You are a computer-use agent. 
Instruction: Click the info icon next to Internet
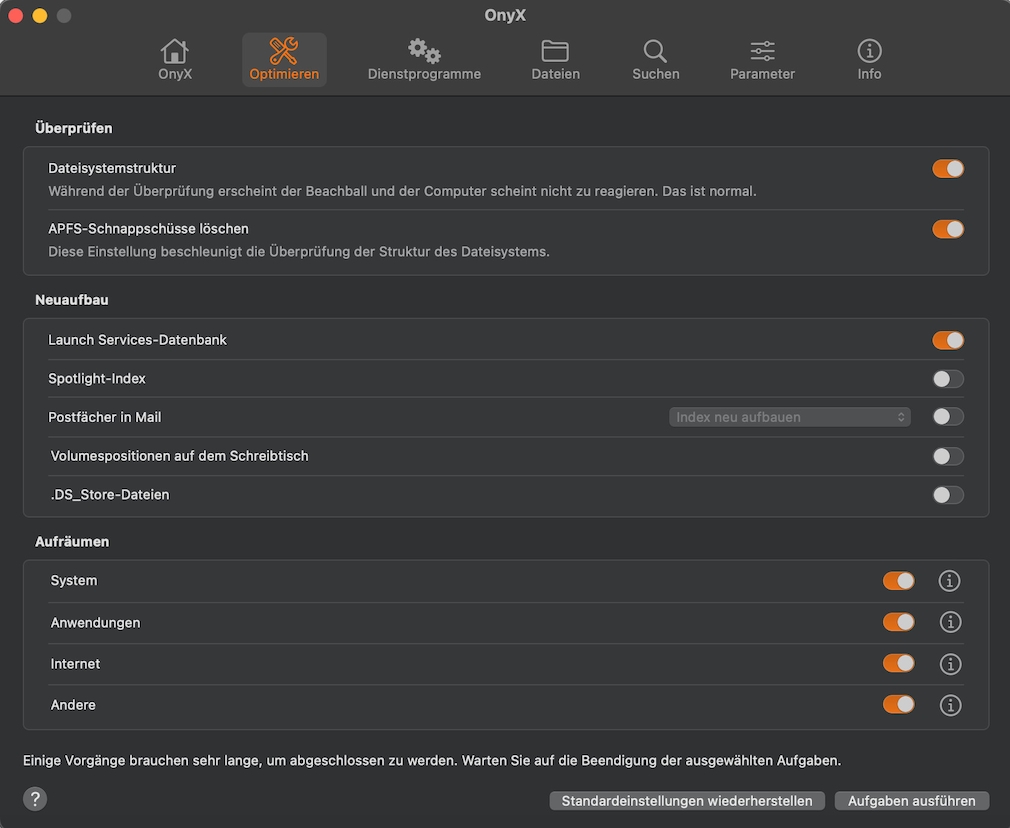pos(949,663)
